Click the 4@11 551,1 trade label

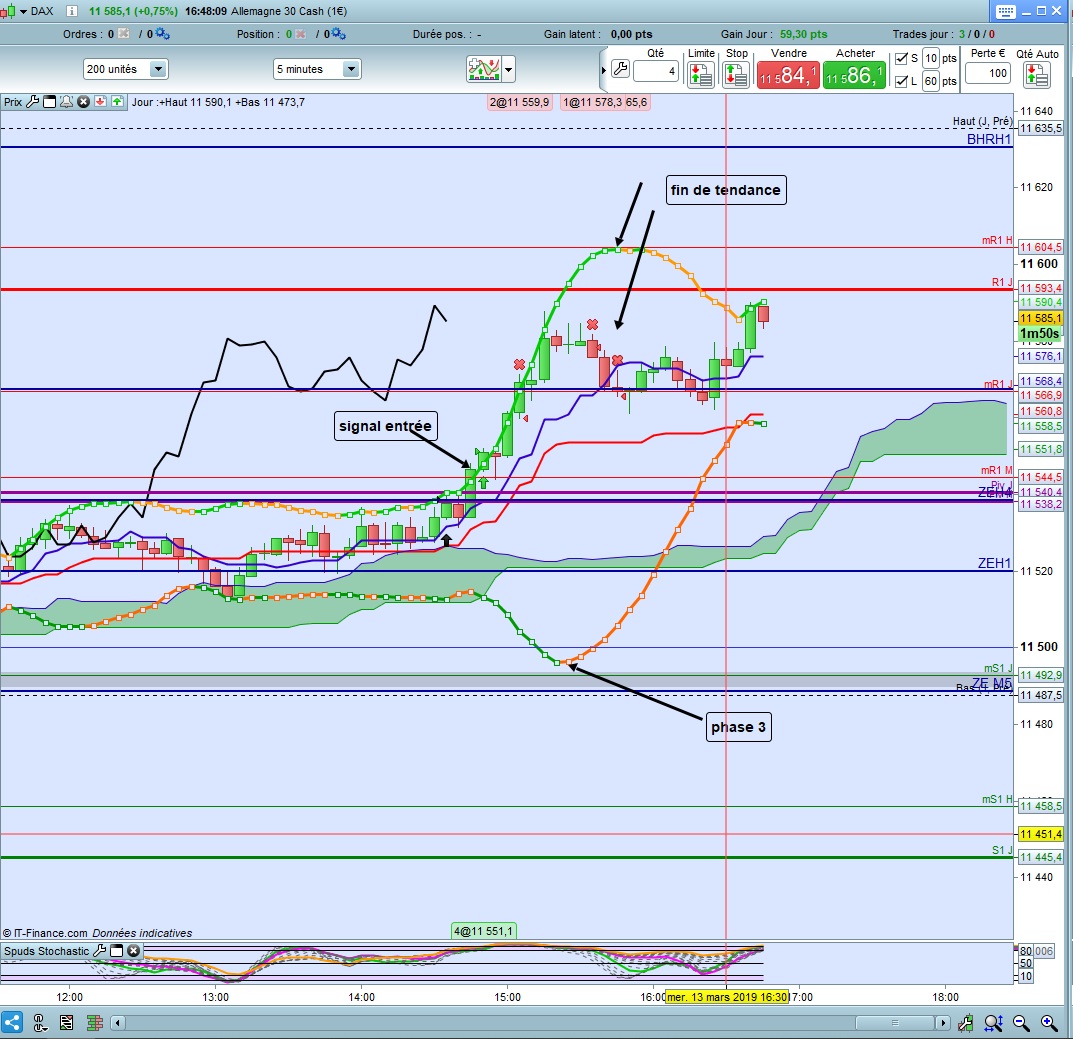click(483, 931)
